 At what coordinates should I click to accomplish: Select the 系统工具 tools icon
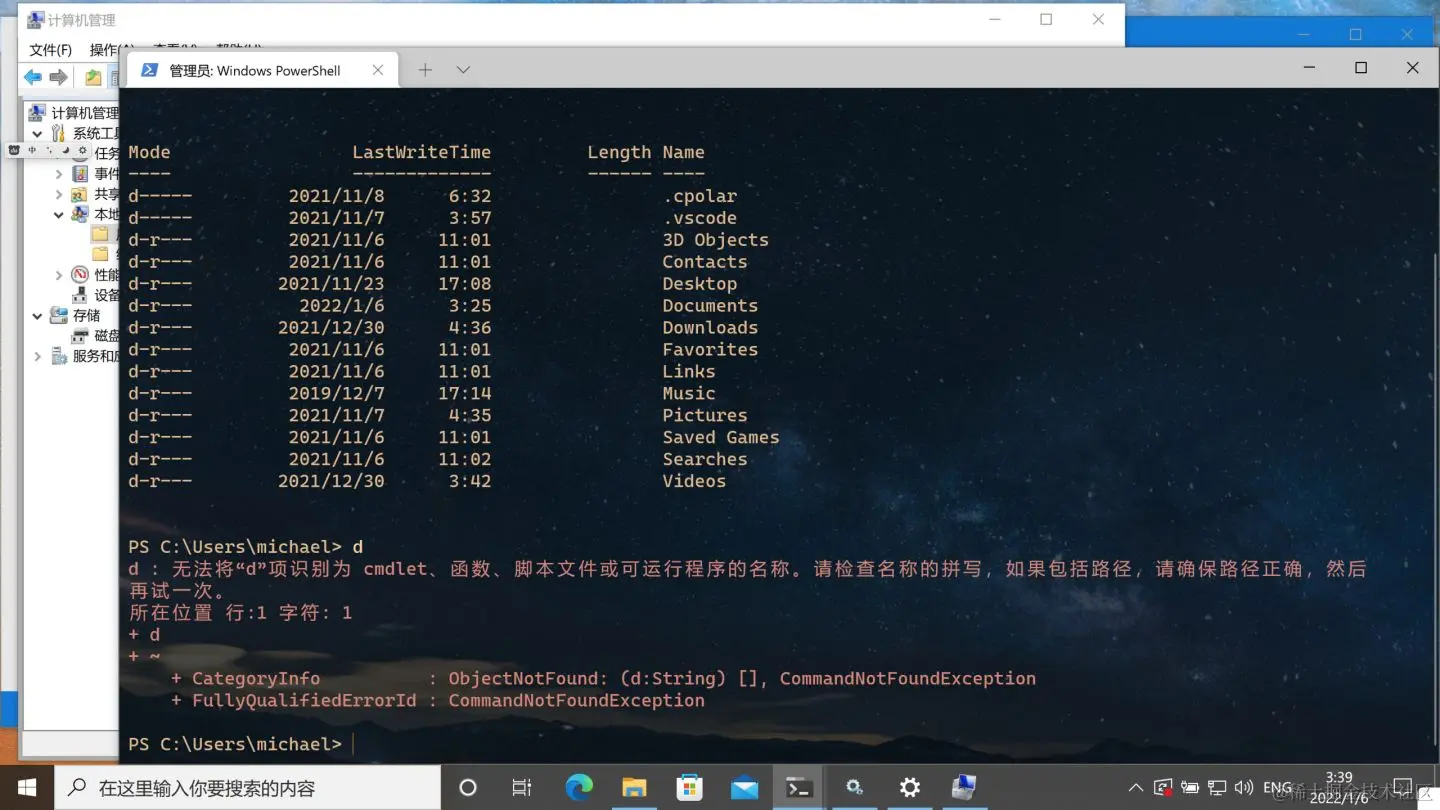(58, 133)
